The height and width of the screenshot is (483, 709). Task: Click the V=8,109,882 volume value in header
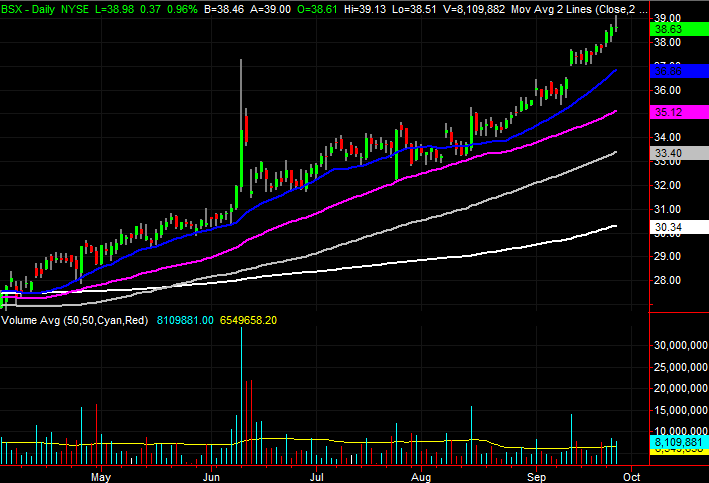[474, 9]
